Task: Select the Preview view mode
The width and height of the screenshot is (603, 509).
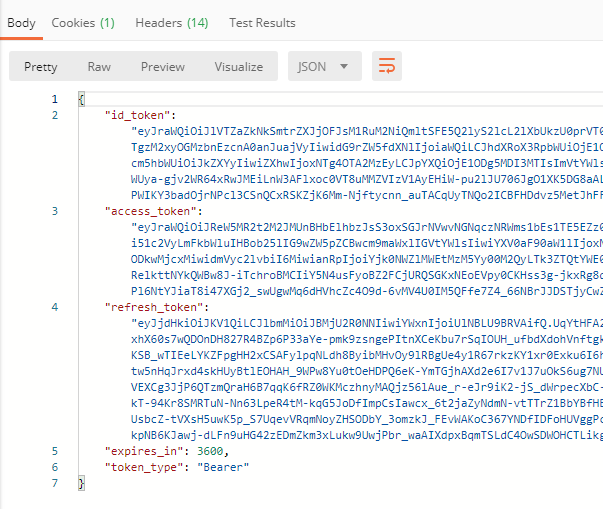Action: pos(163,67)
